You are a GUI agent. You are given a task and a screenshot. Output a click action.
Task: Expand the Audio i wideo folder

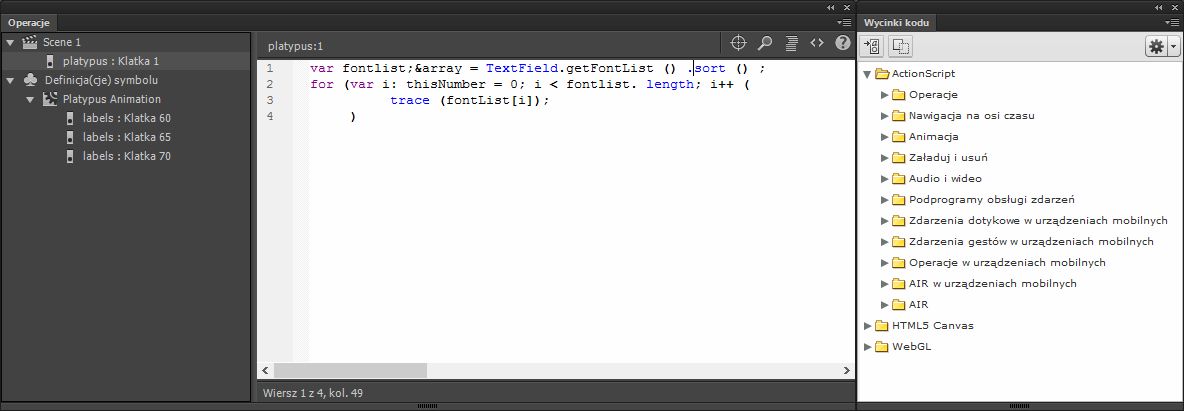884,179
